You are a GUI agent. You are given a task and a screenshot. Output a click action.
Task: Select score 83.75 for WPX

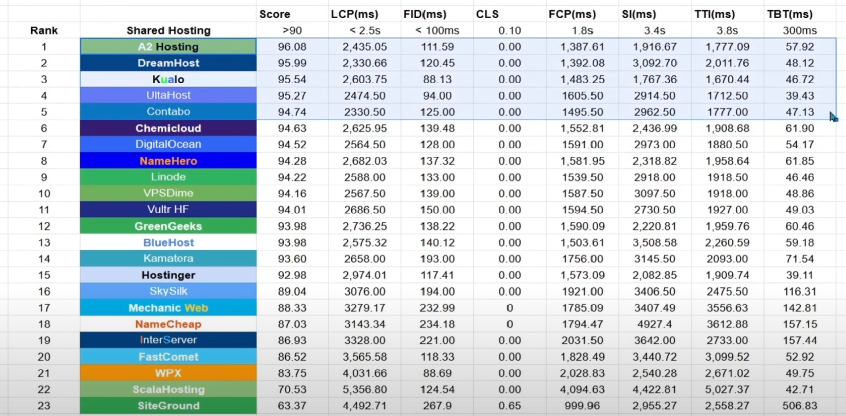pos(291,373)
